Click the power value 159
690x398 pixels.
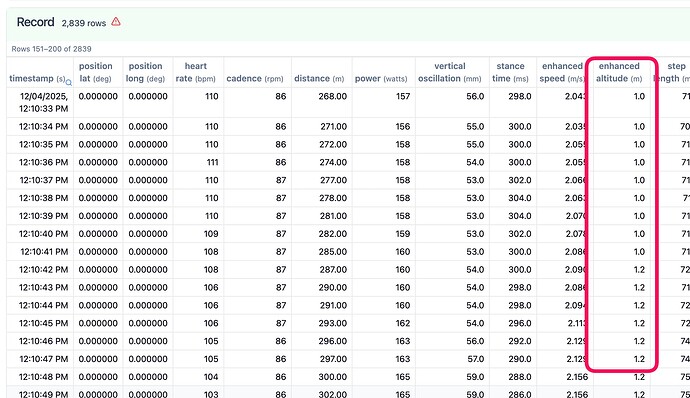pyautogui.click(x=403, y=234)
